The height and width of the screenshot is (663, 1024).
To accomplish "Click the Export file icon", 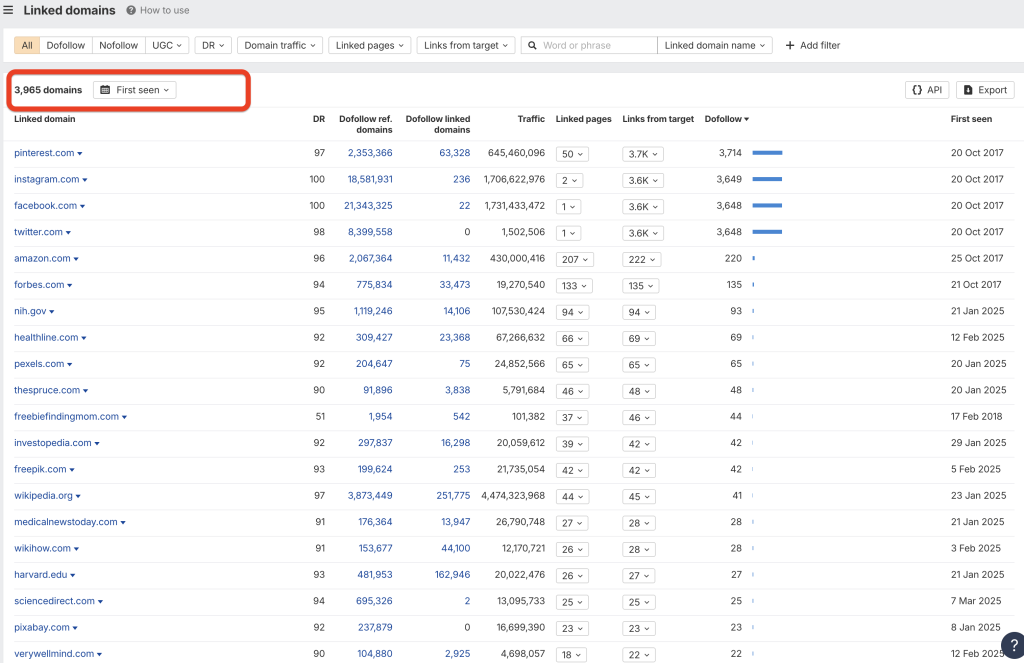I will coord(968,90).
